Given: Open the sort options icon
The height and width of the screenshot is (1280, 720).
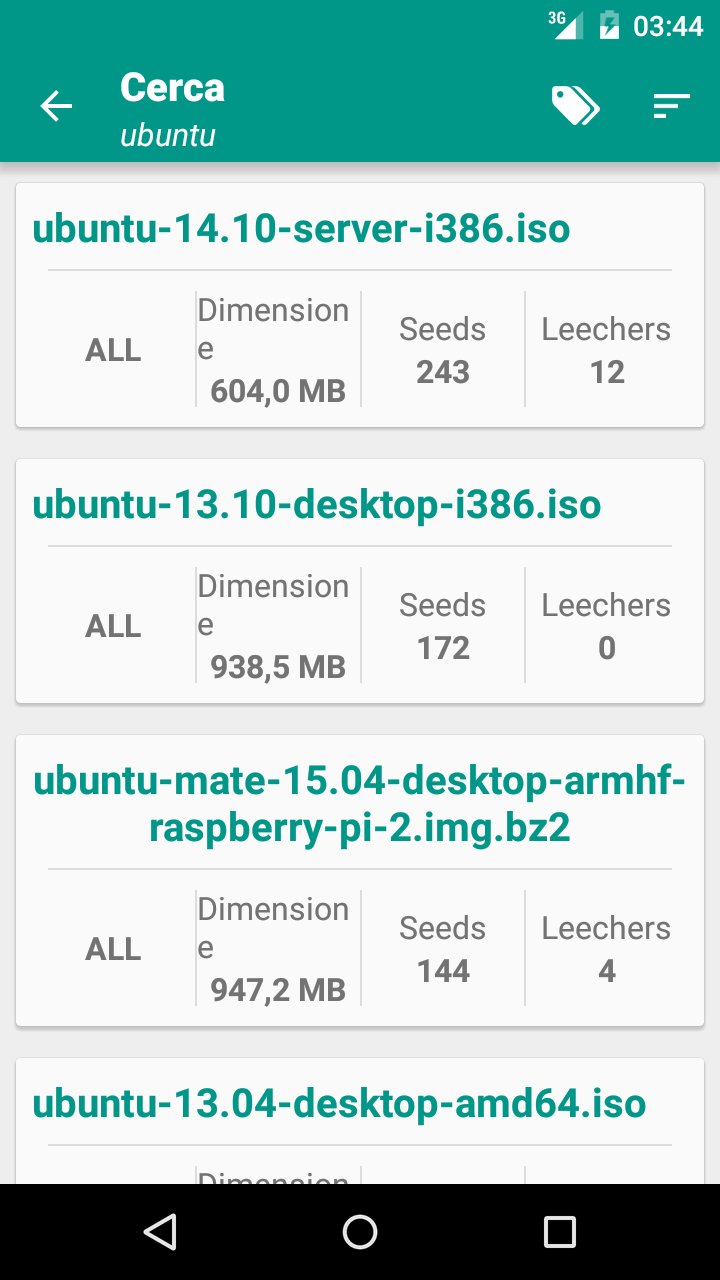Looking at the screenshot, I should (x=672, y=106).
